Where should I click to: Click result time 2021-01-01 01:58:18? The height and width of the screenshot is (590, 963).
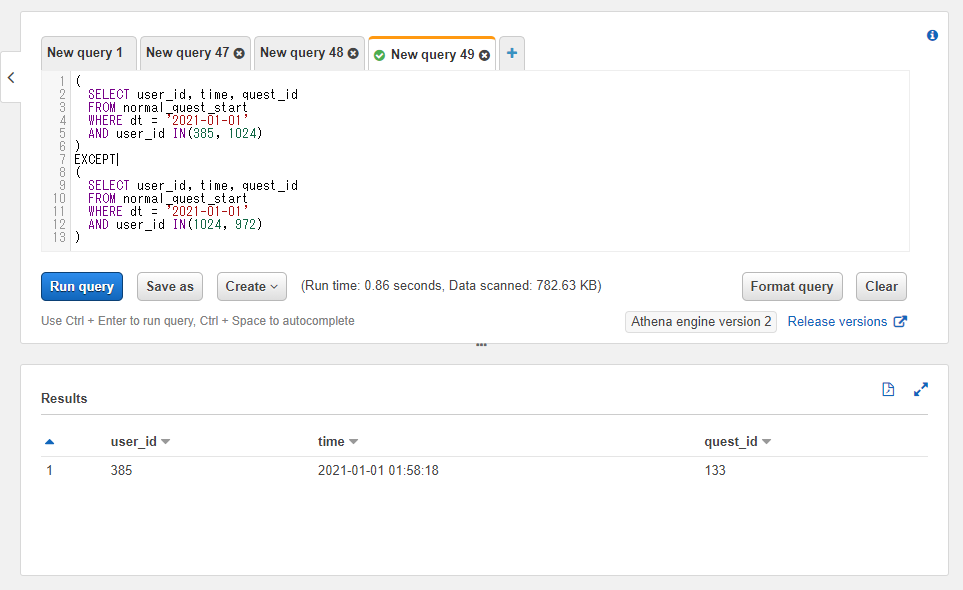pyautogui.click(x=378, y=470)
